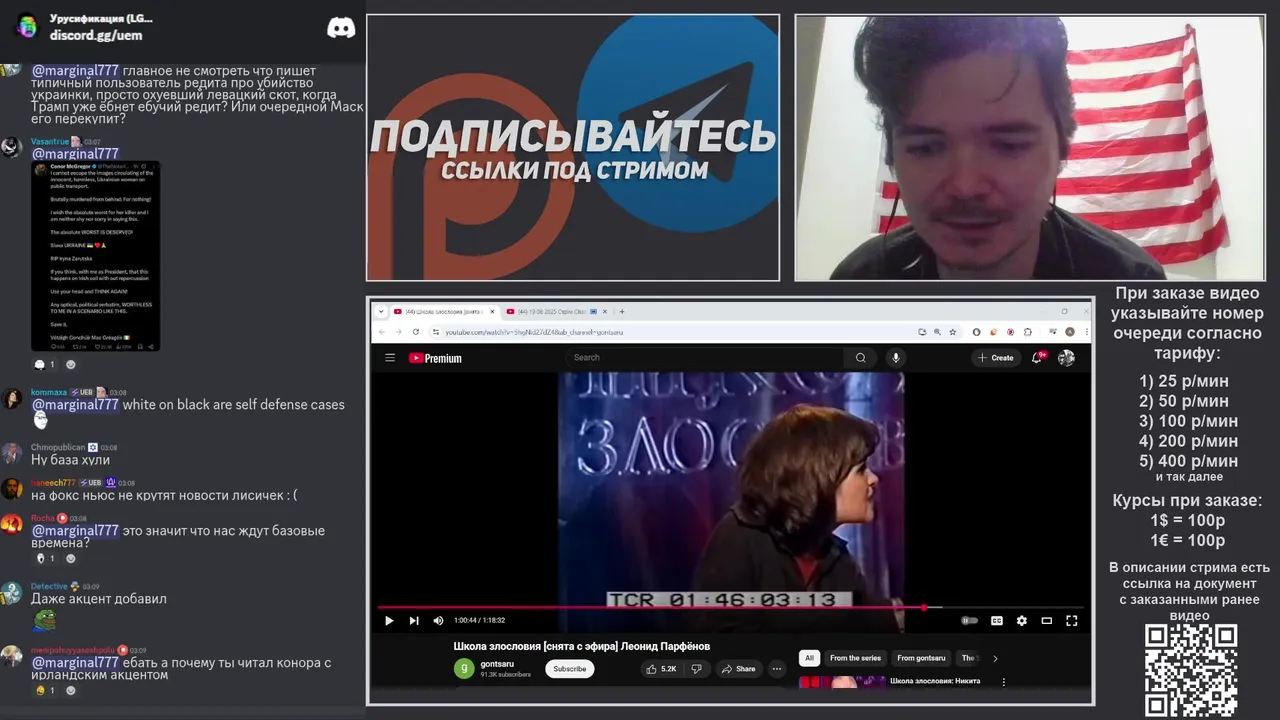The width and height of the screenshot is (1280, 720).
Task: Like the video with 5.2K likes
Action: pyautogui.click(x=662, y=669)
